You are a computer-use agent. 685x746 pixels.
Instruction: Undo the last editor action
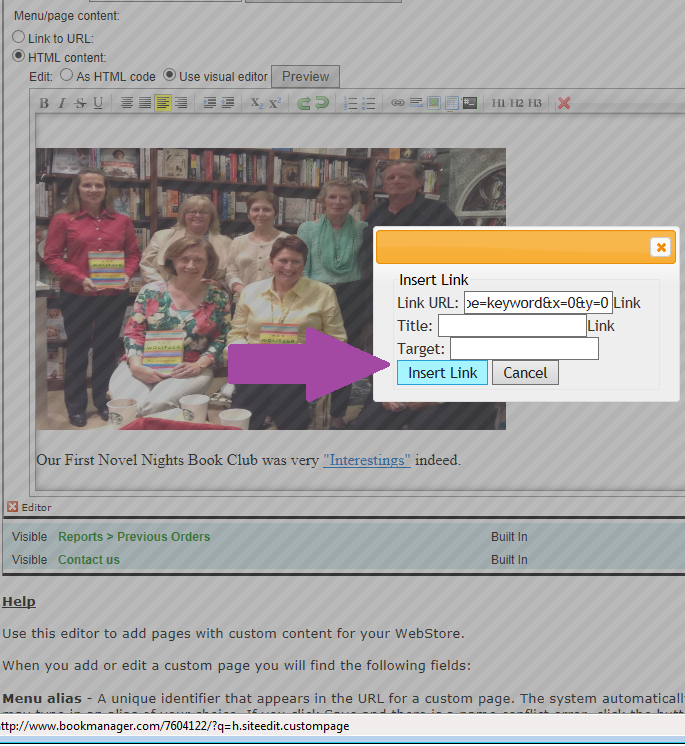[303, 103]
